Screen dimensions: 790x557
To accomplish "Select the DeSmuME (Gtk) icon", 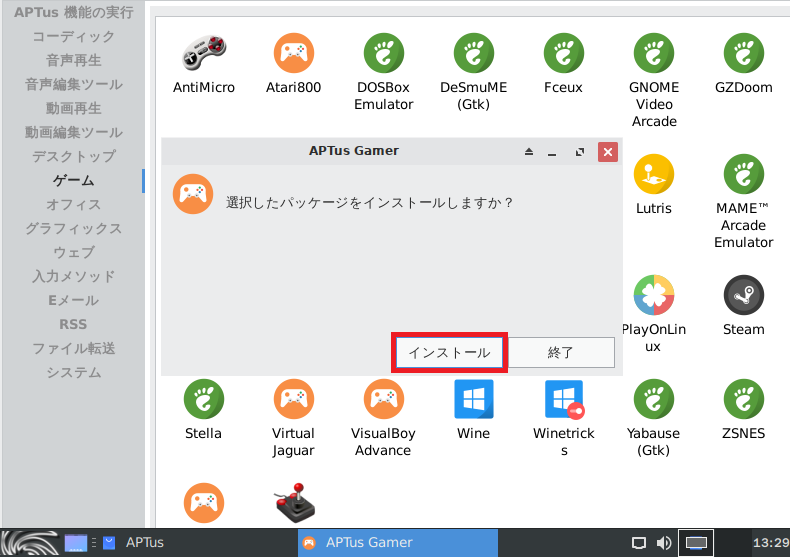I will pos(474,53).
